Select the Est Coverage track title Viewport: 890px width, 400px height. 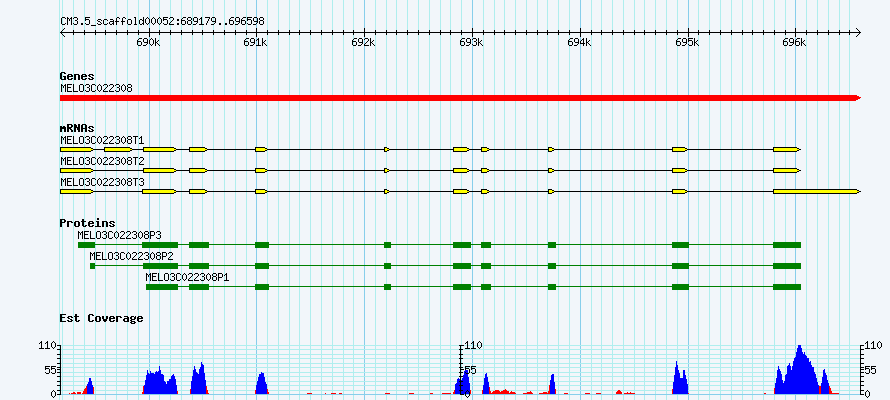point(101,318)
